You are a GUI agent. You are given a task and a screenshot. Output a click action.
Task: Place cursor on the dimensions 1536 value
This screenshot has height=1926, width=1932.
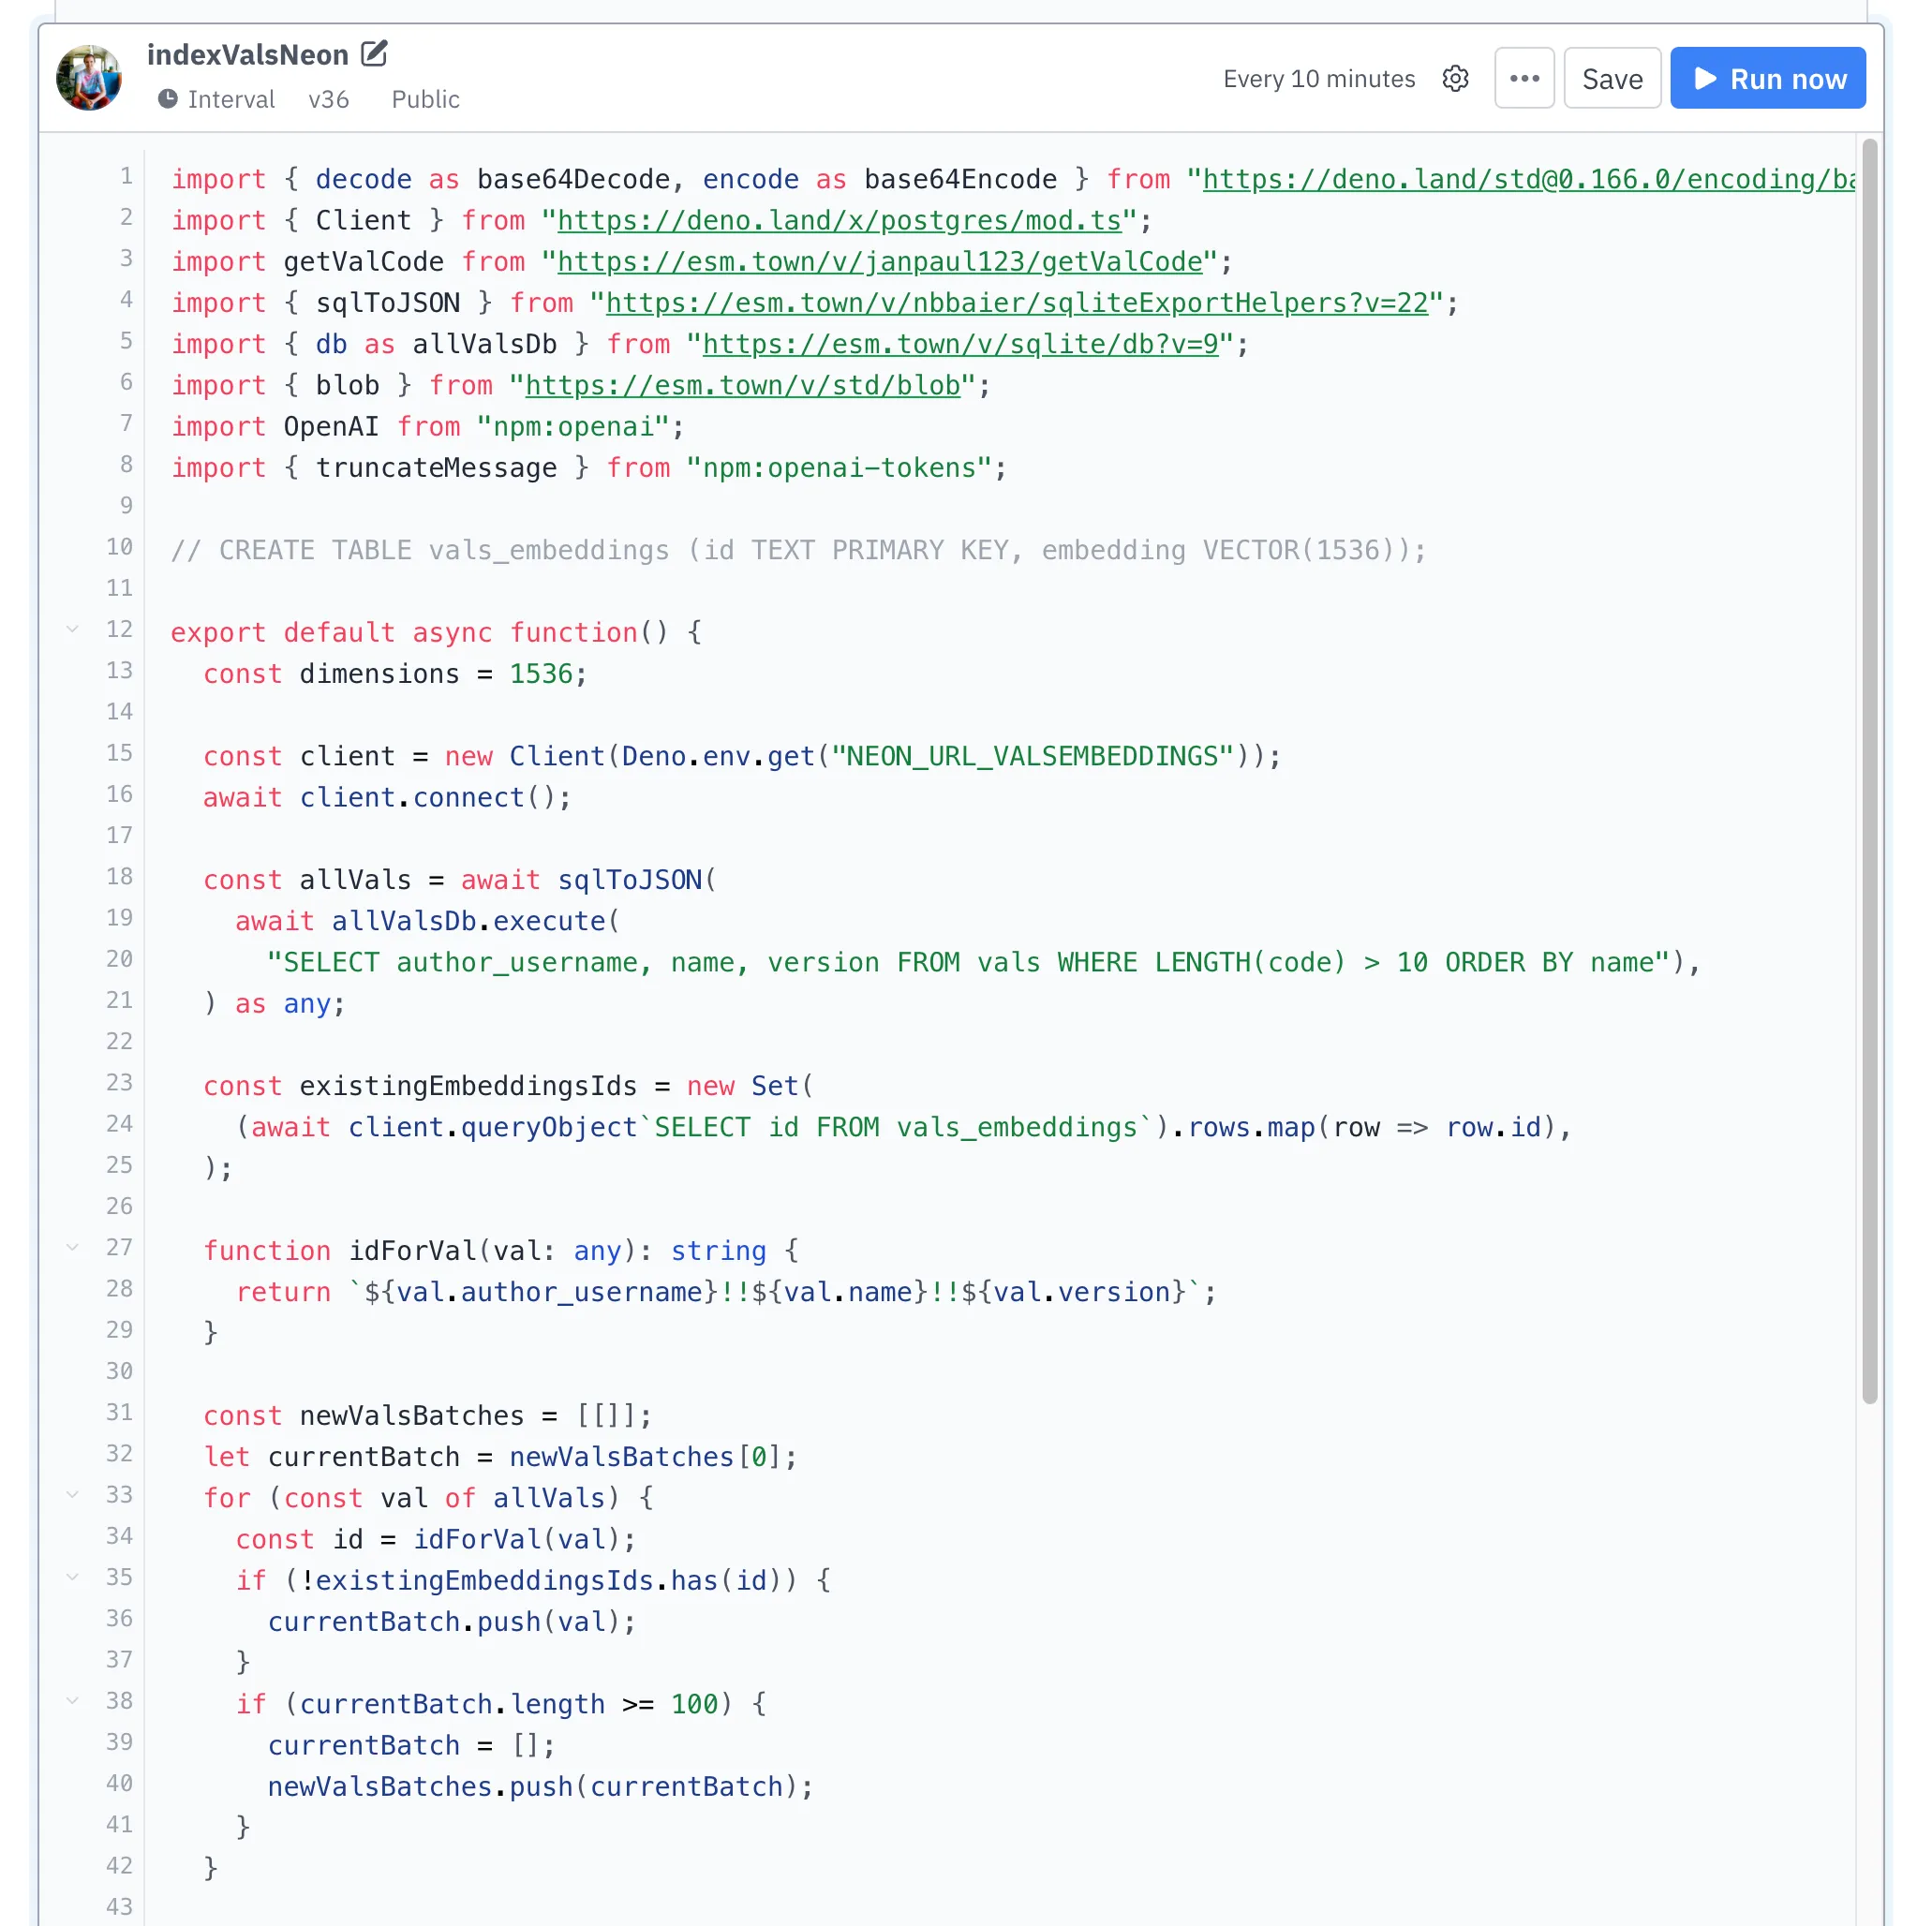tap(540, 674)
